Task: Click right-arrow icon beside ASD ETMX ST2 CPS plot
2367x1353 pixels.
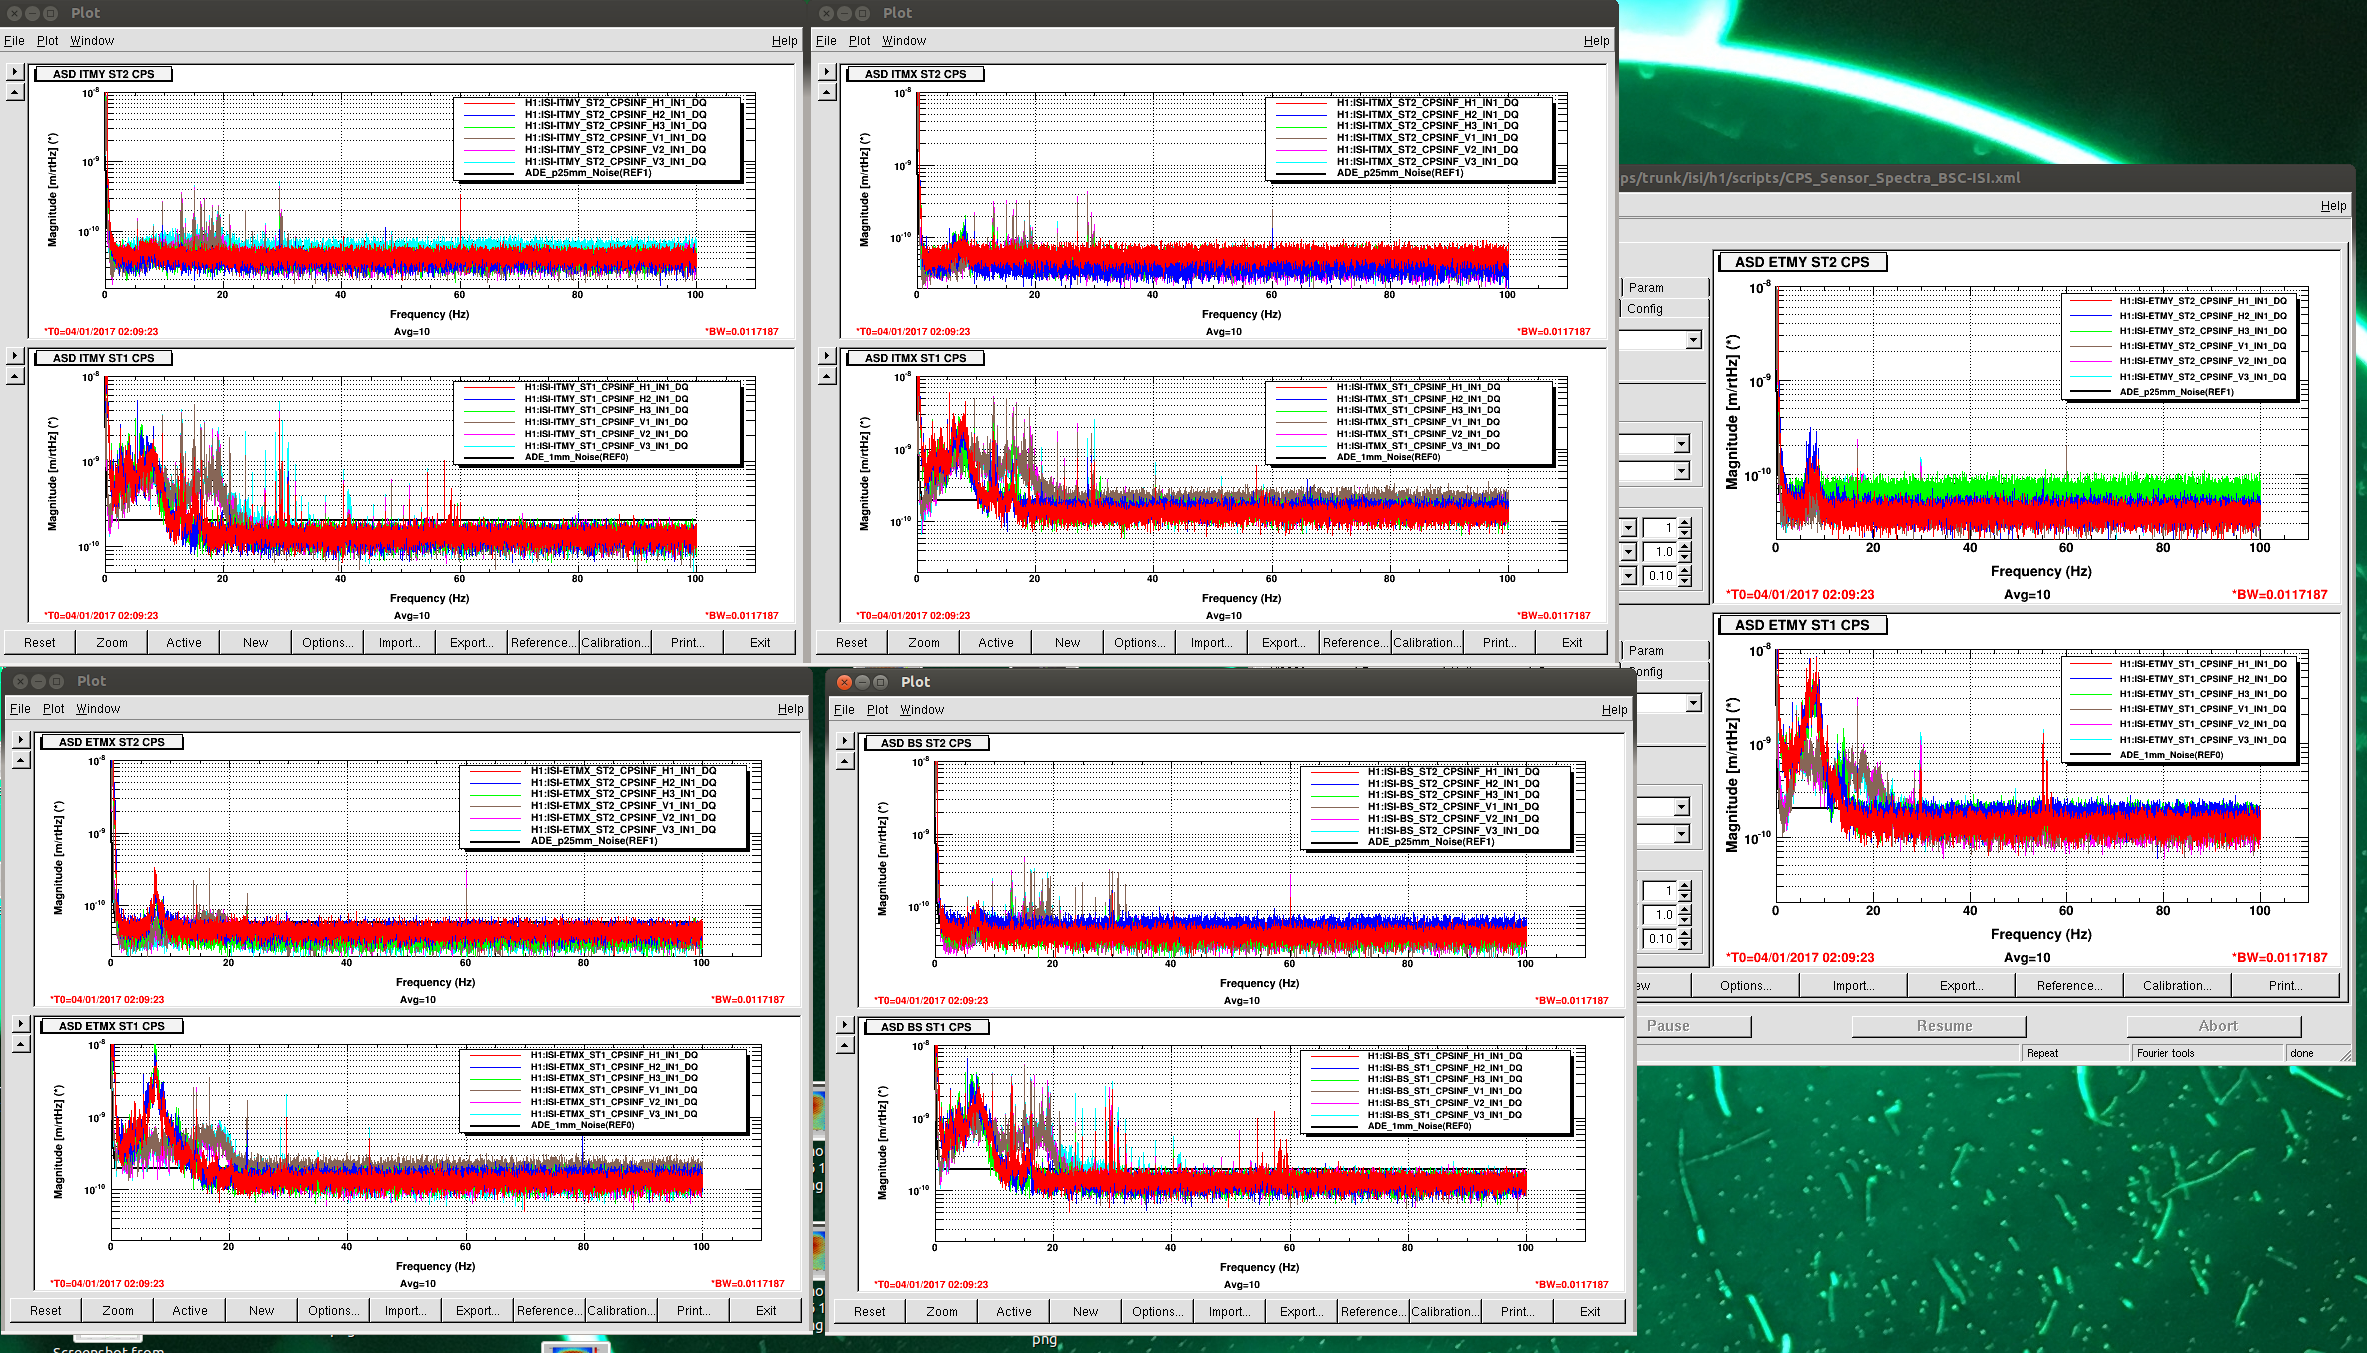Action: [x=20, y=740]
